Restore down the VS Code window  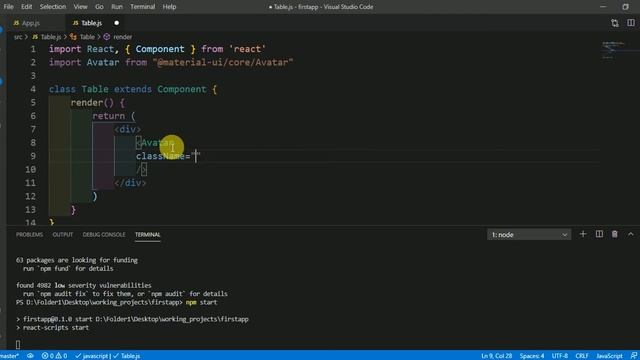point(625,7)
